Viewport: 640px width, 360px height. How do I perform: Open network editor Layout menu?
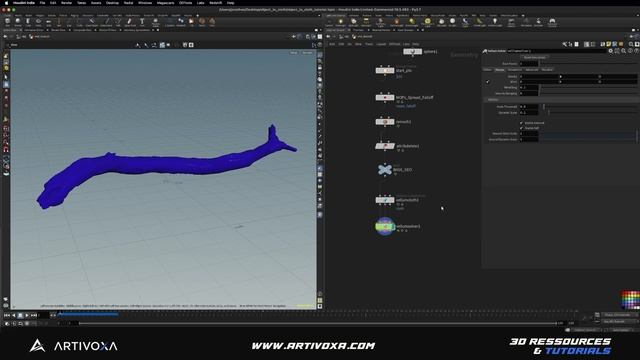coord(381,44)
